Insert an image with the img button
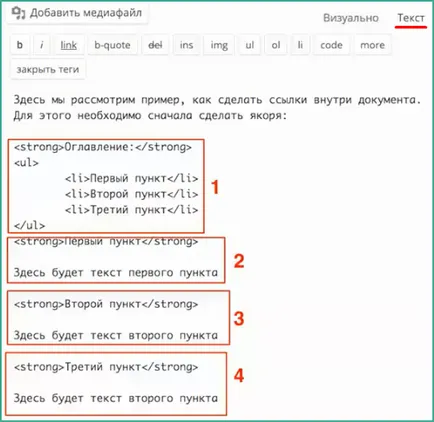Screen dimensions: 434x422 [219, 45]
